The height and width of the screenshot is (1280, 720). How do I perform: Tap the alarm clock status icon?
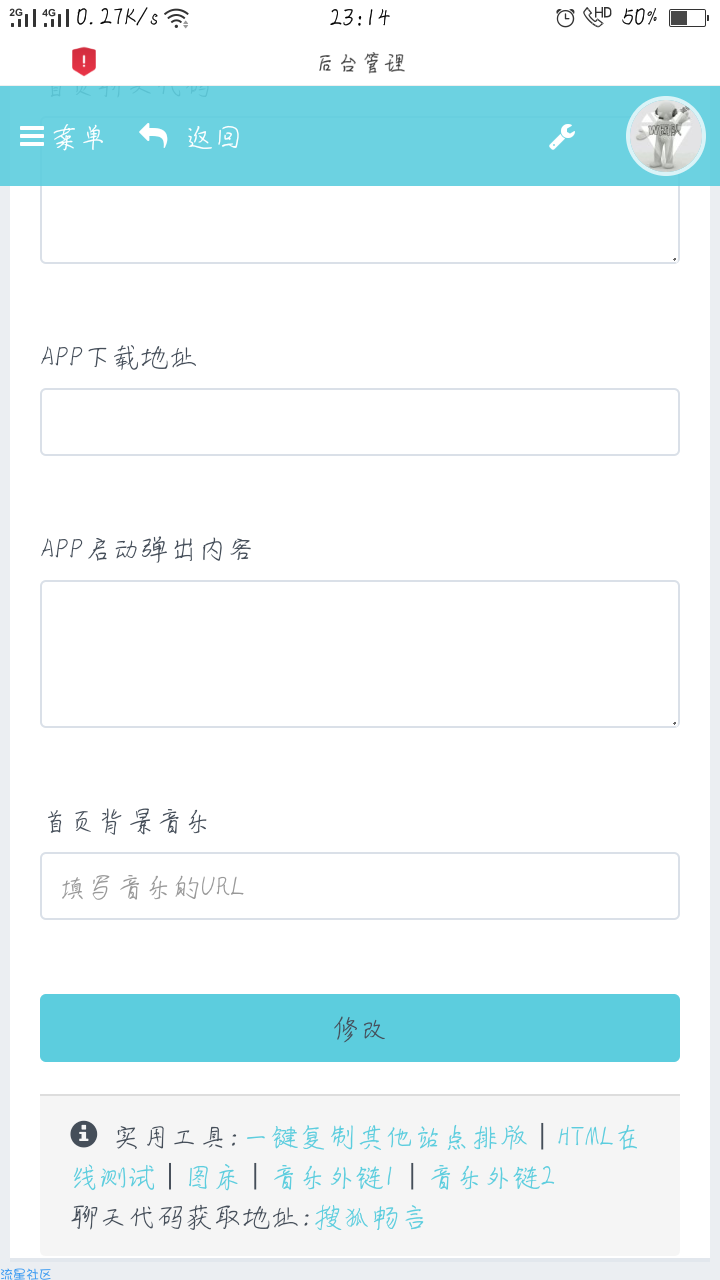click(x=565, y=18)
